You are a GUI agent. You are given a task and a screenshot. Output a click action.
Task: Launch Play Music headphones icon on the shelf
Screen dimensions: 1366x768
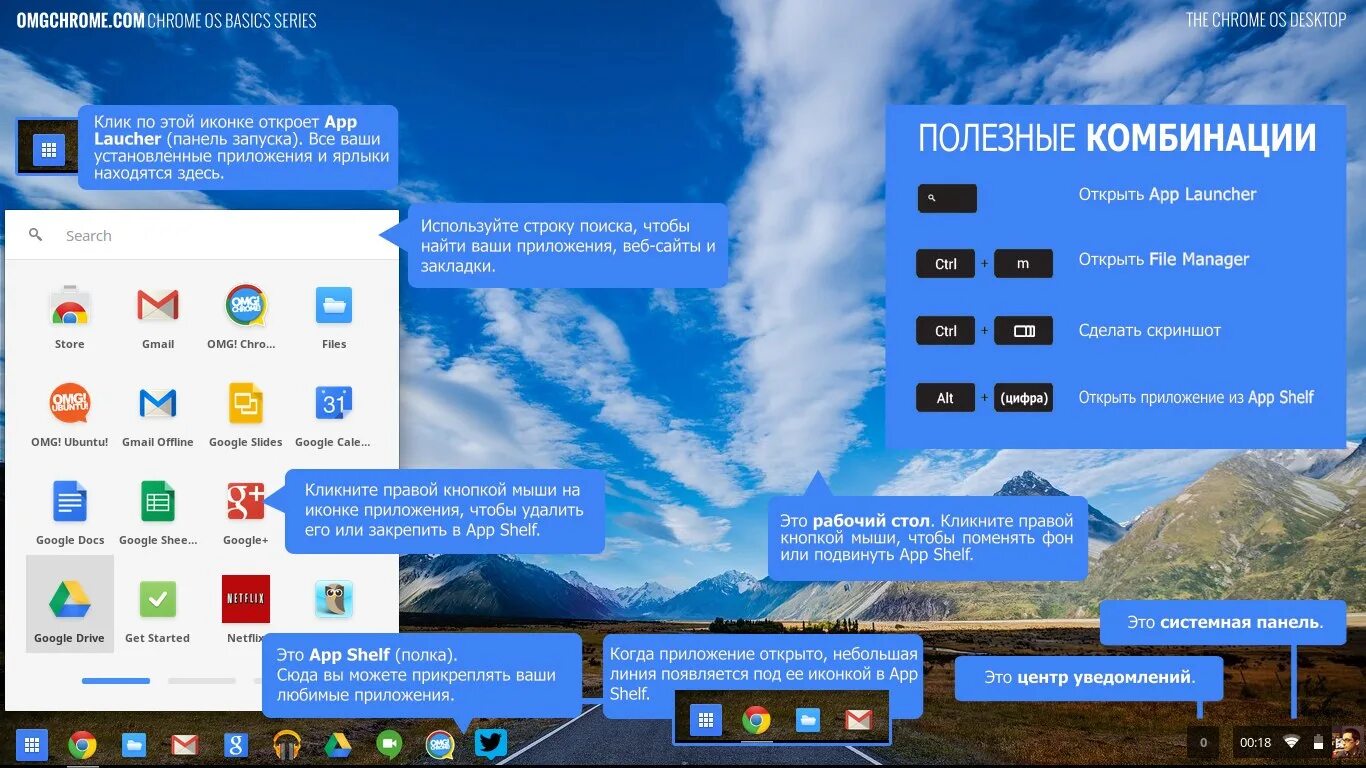point(287,744)
